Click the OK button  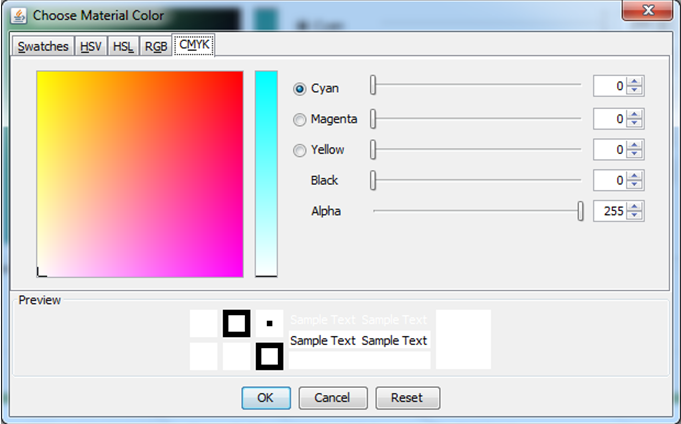pyautogui.click(x=265, y=397)
